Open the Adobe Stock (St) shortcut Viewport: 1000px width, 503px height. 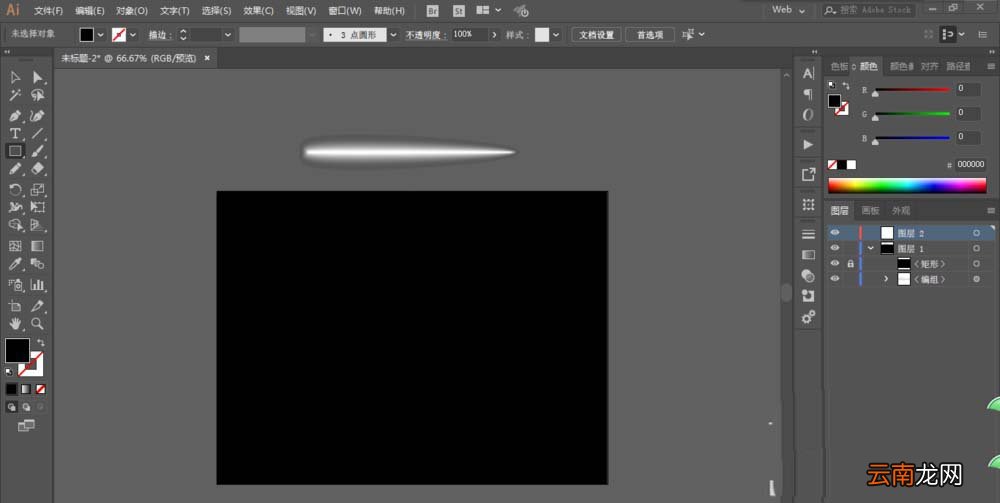click(x=459, y=11)
